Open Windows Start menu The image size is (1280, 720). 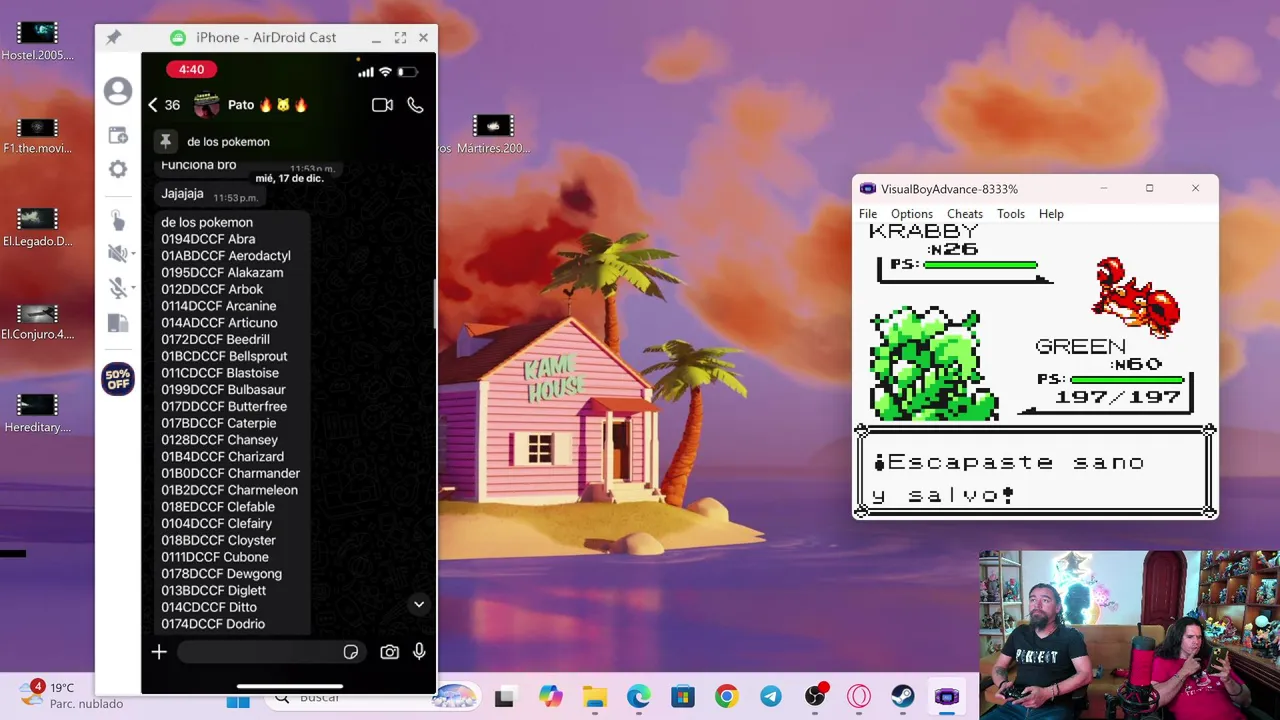(238, 700)
